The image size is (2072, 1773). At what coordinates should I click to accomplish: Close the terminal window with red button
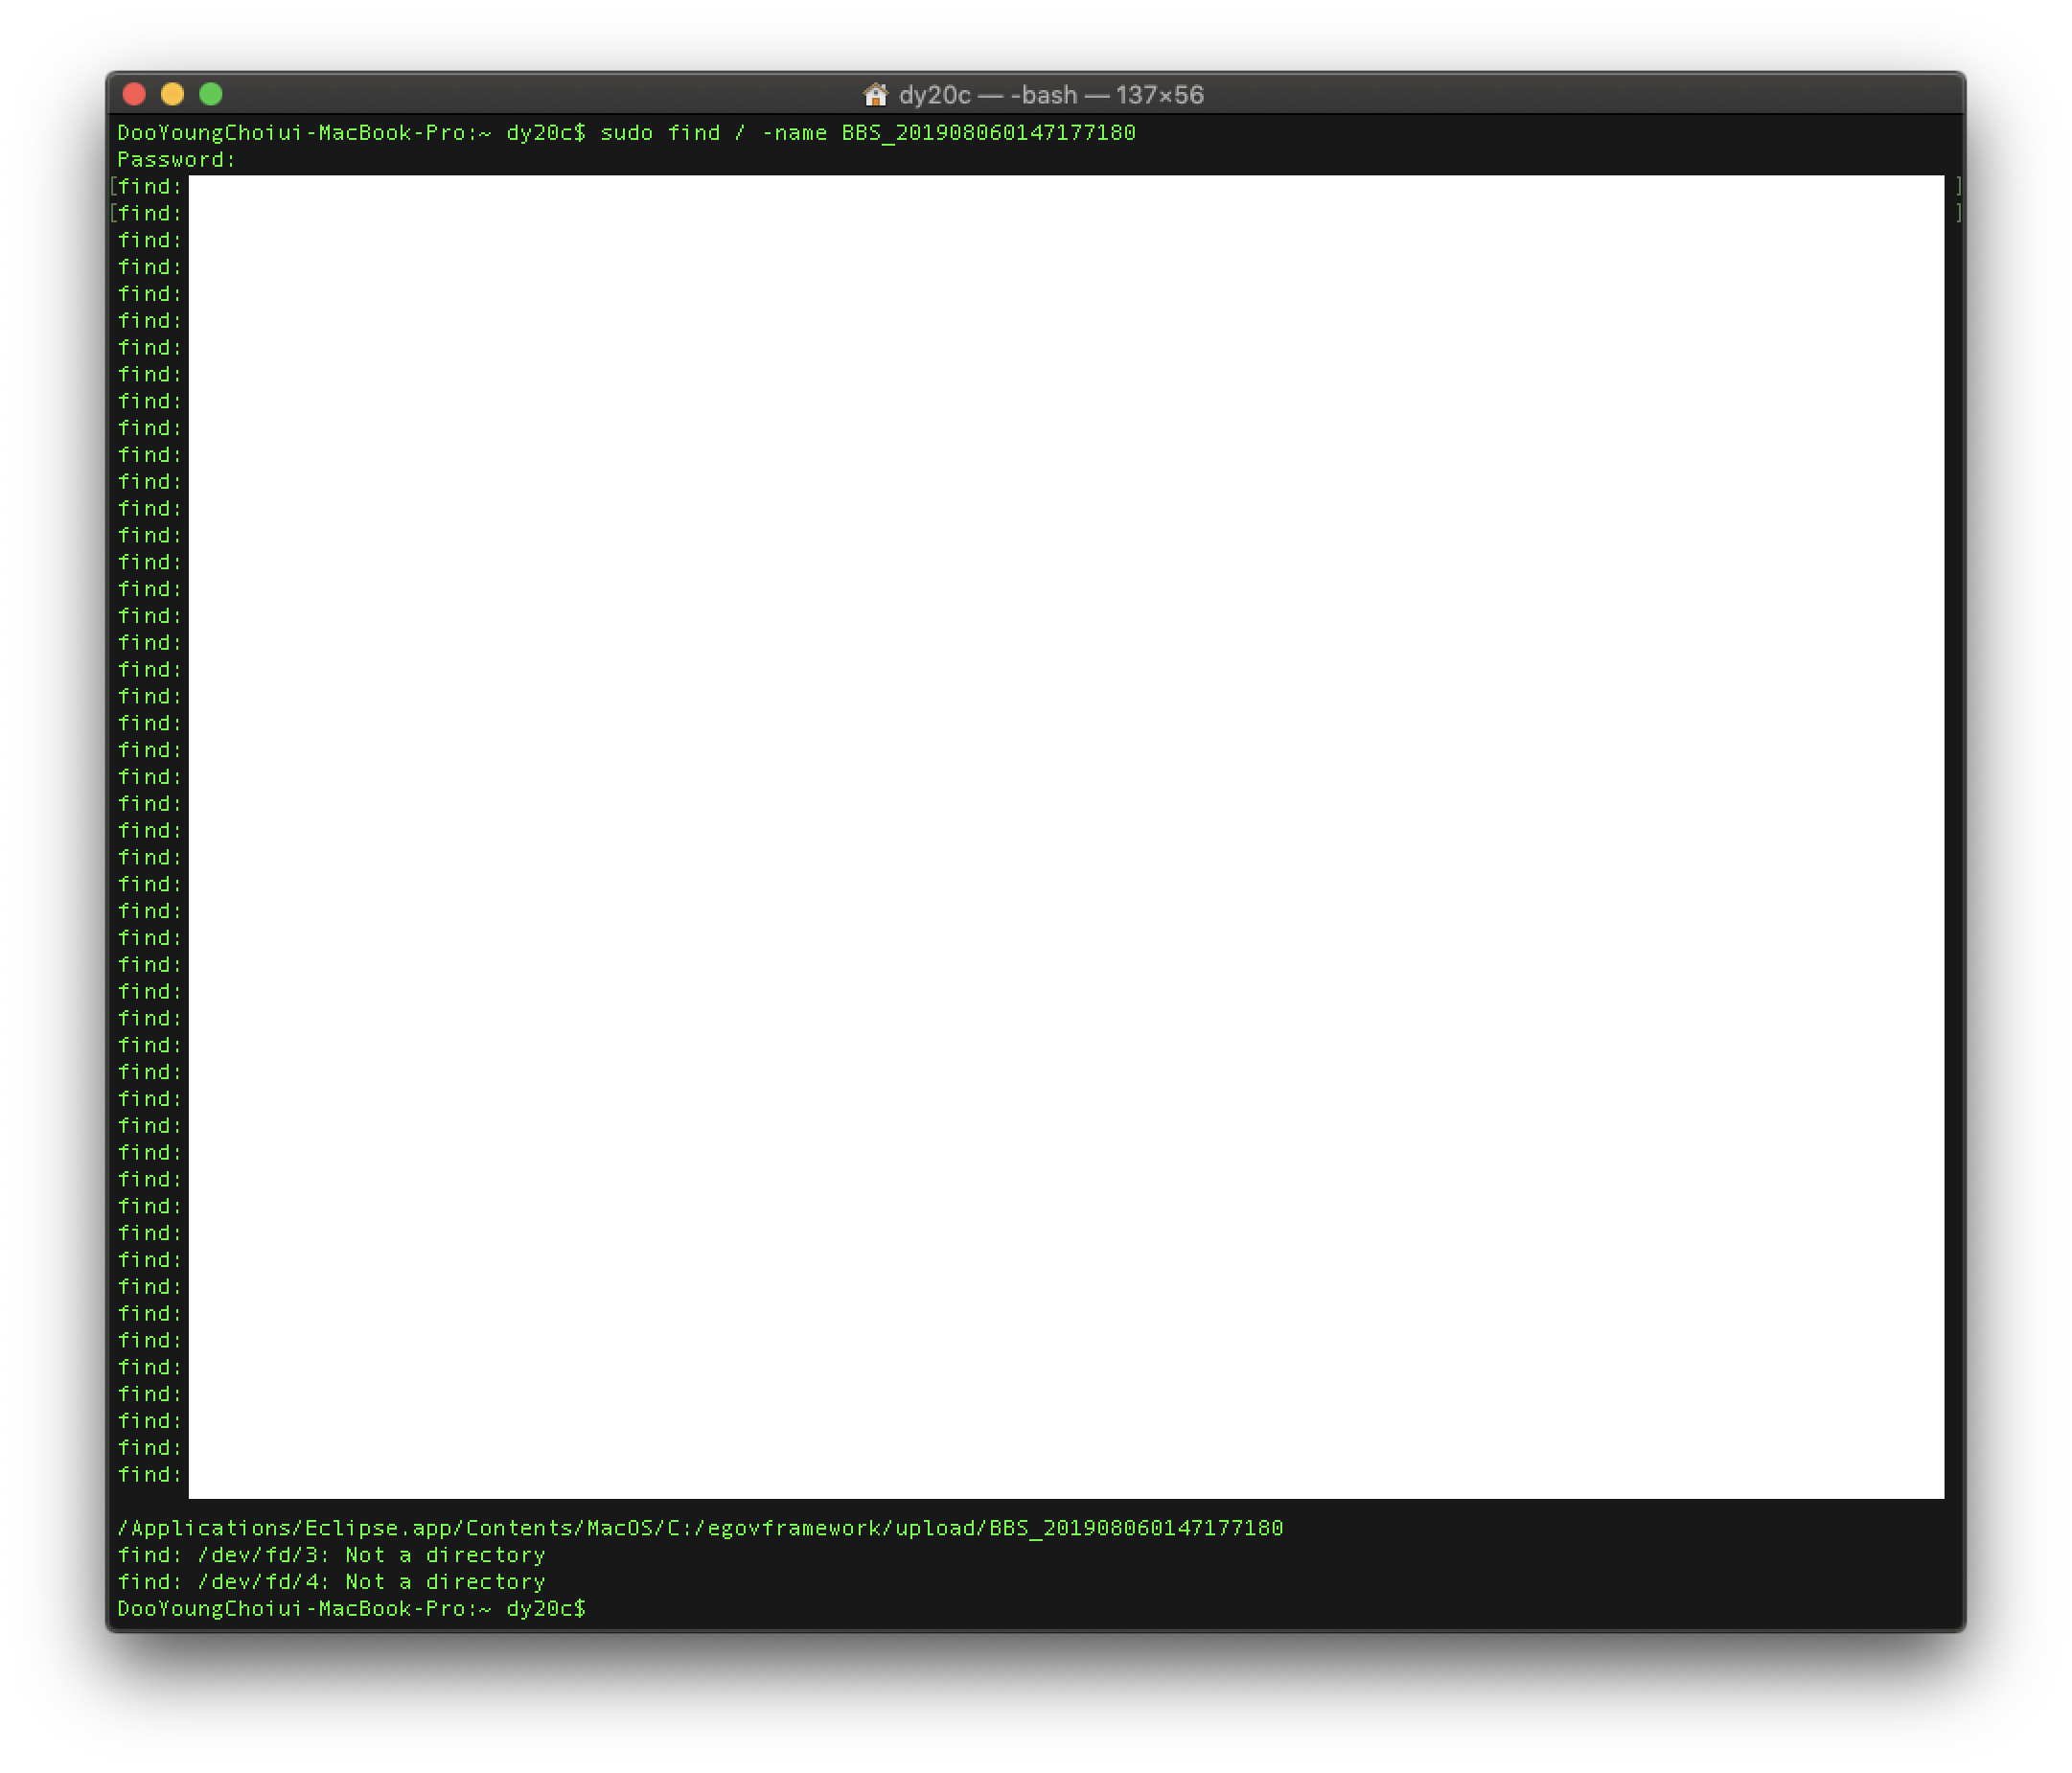[x=134, y=94]
